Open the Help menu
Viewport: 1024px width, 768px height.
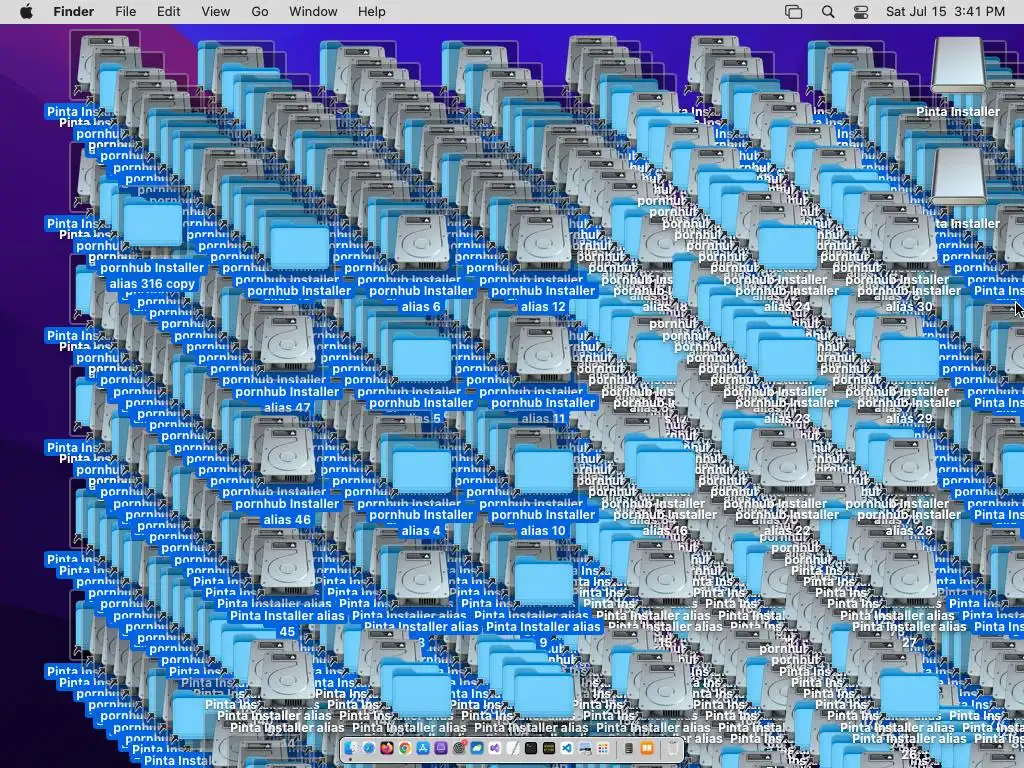click(x=372, y=12)
